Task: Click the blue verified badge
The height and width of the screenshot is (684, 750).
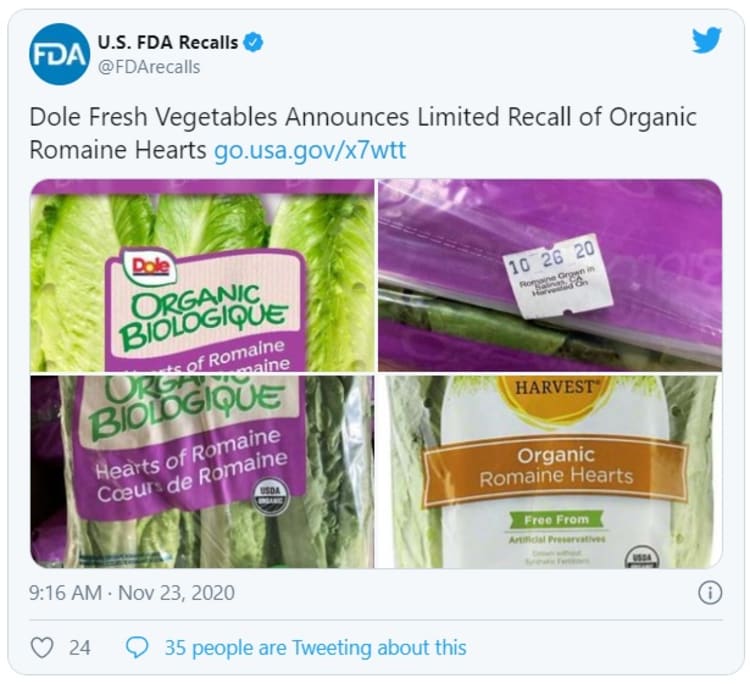Action: (x=254, y=43)
